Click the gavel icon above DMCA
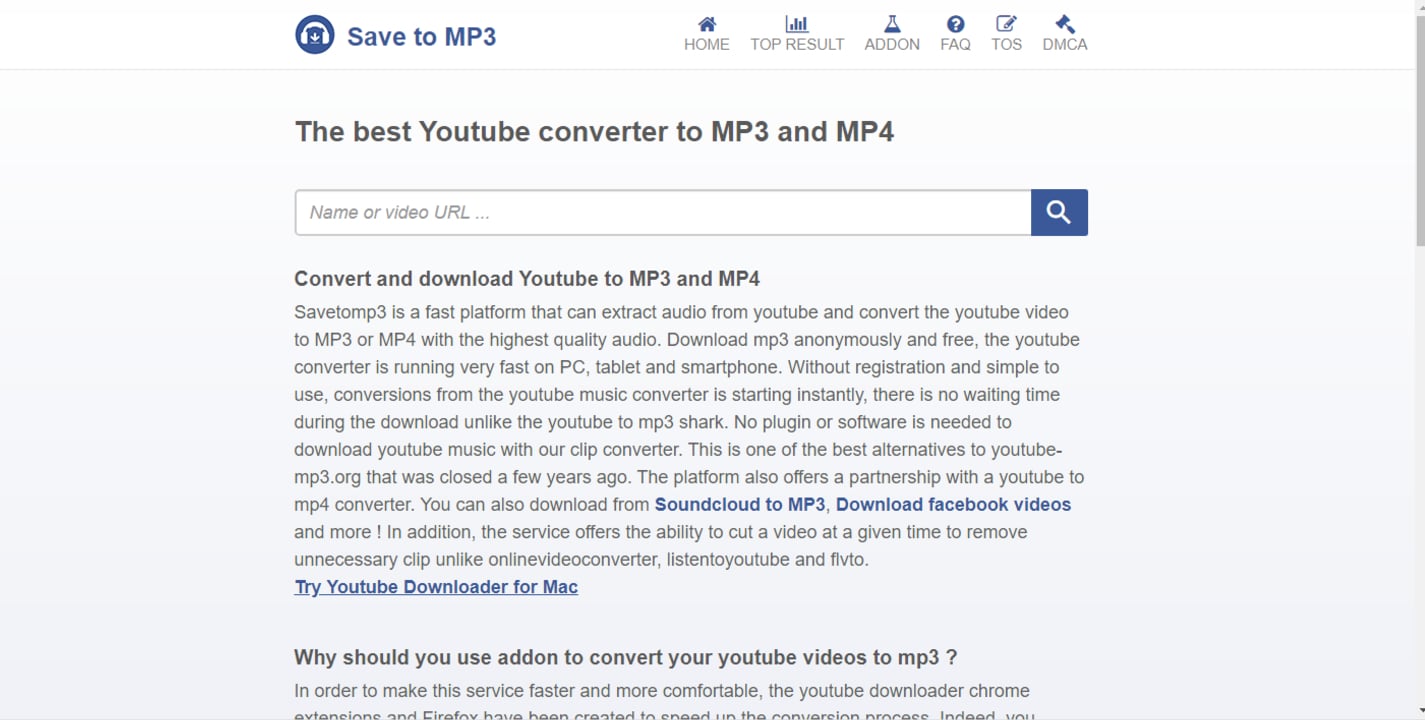Screen dimensions: 1425x720 point(1065,24)
